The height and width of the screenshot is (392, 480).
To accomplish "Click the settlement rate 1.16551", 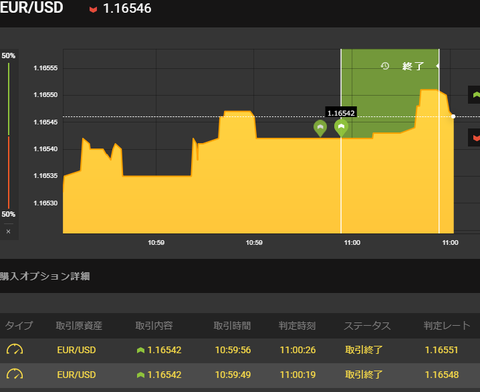I will [441, 350].
